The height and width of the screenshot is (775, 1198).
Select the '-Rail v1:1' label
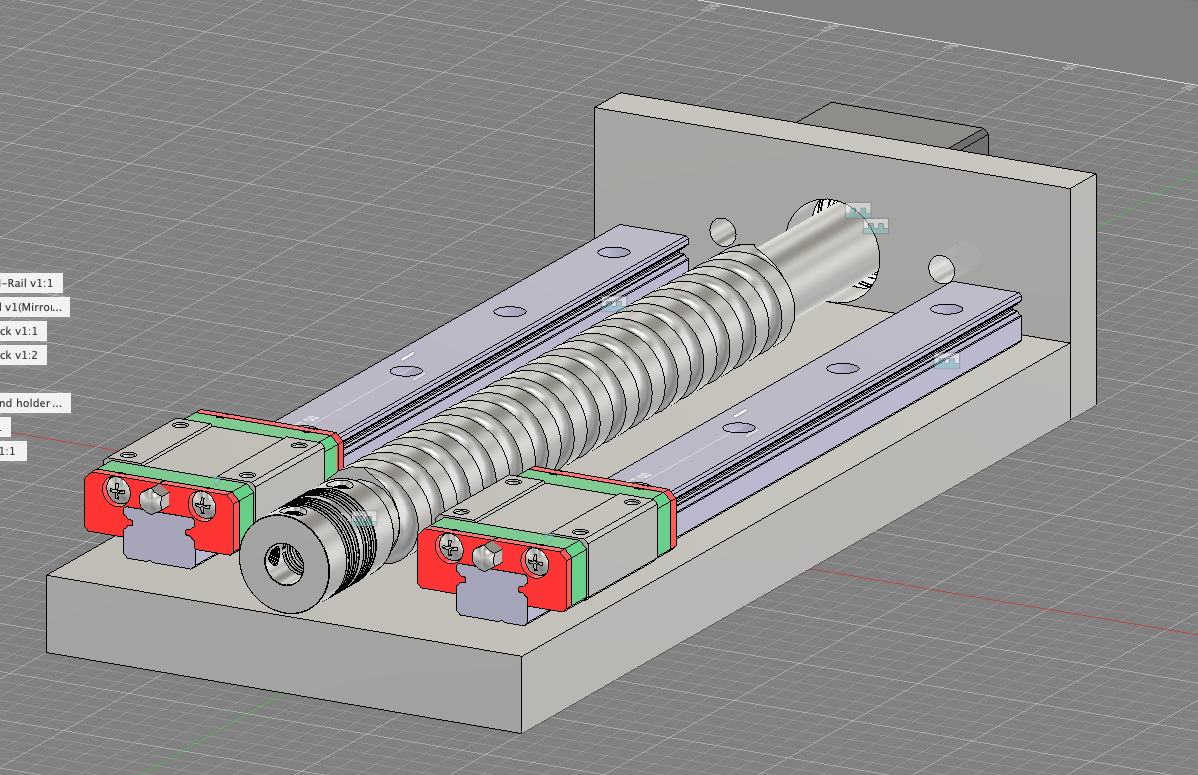31,283
